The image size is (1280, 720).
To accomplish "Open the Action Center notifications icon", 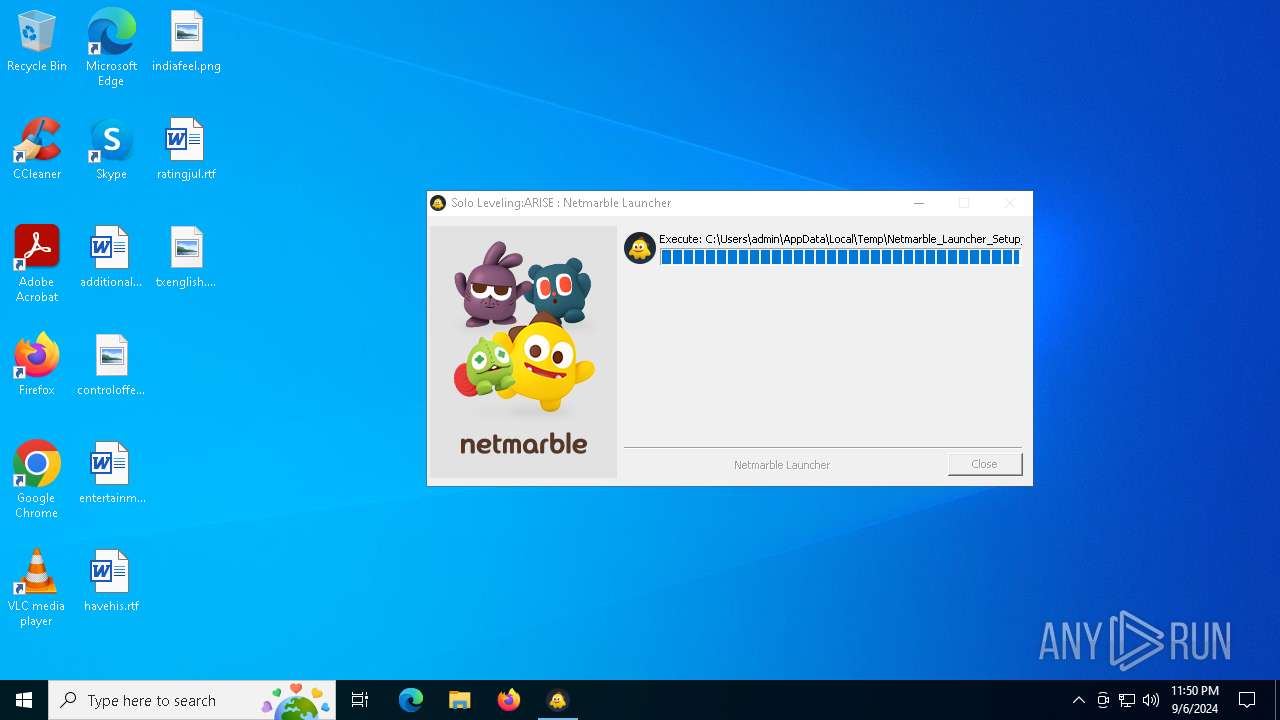I will [1247, 700].
